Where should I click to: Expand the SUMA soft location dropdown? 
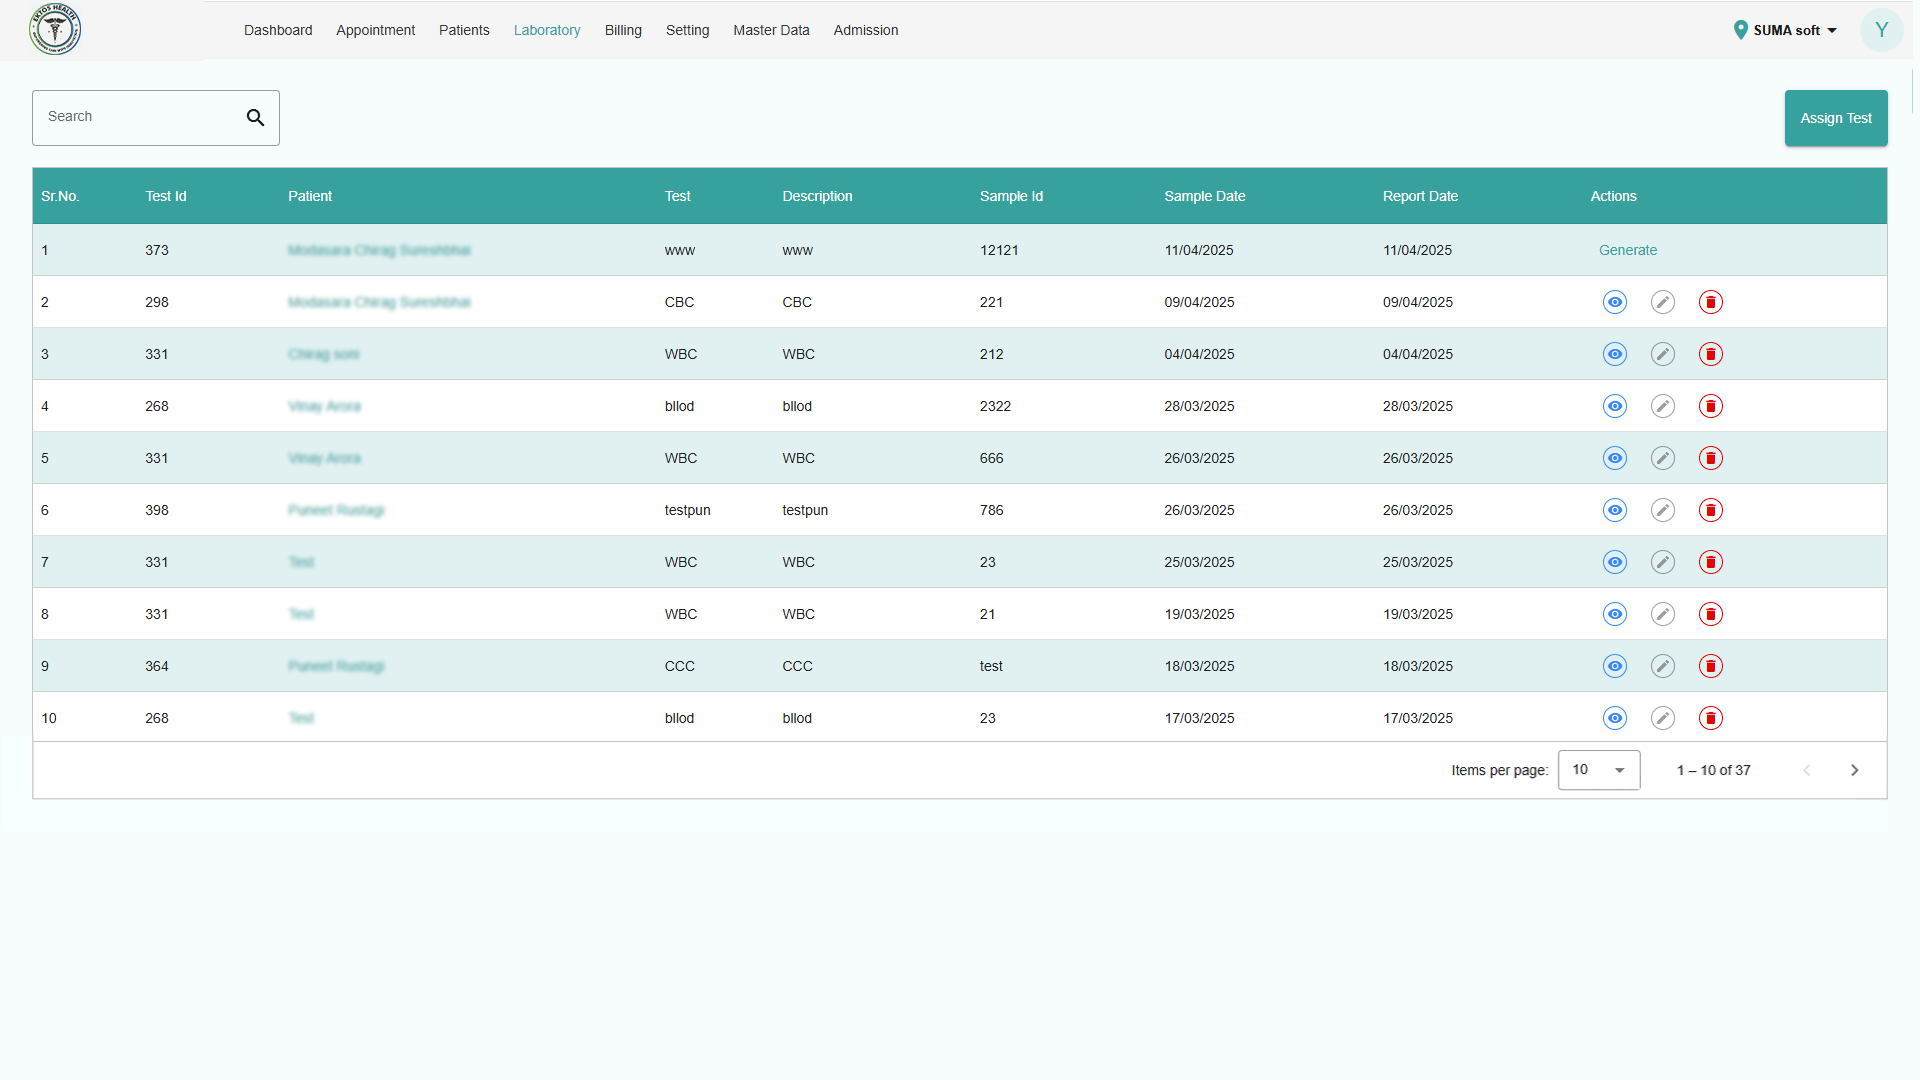[1786, 30]
